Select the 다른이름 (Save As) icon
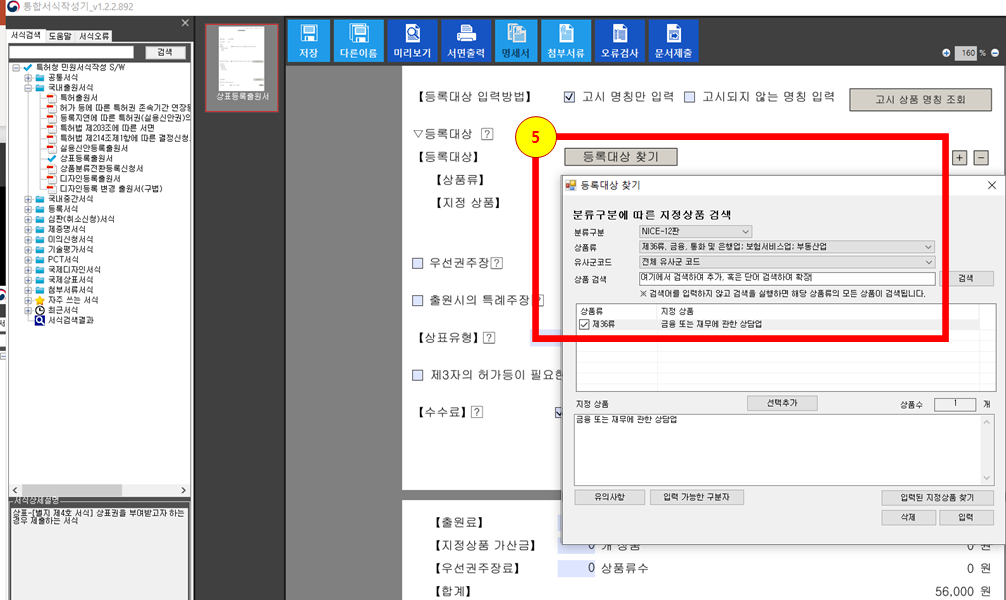 pos(360,40)
